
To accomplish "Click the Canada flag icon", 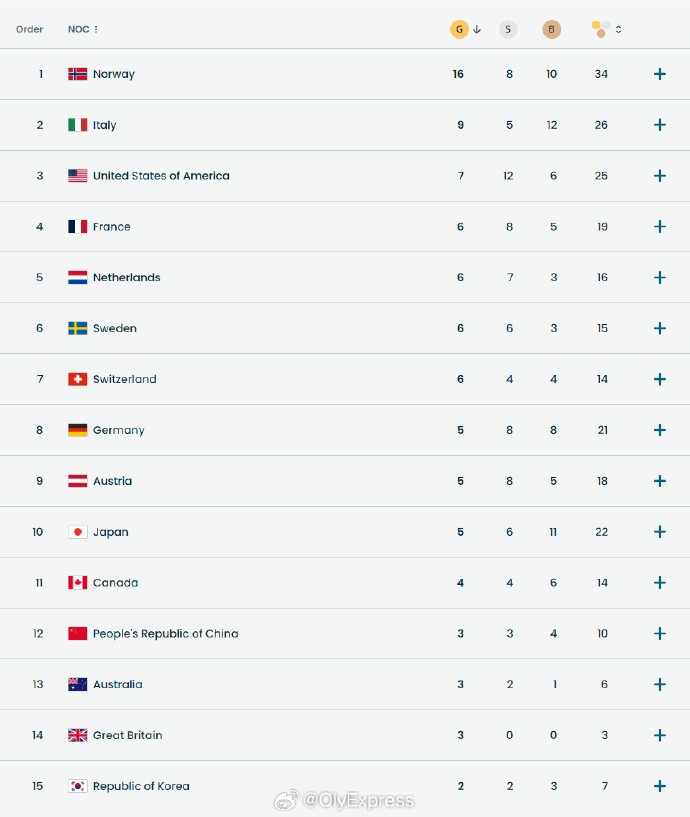I will tap(78, 583).
